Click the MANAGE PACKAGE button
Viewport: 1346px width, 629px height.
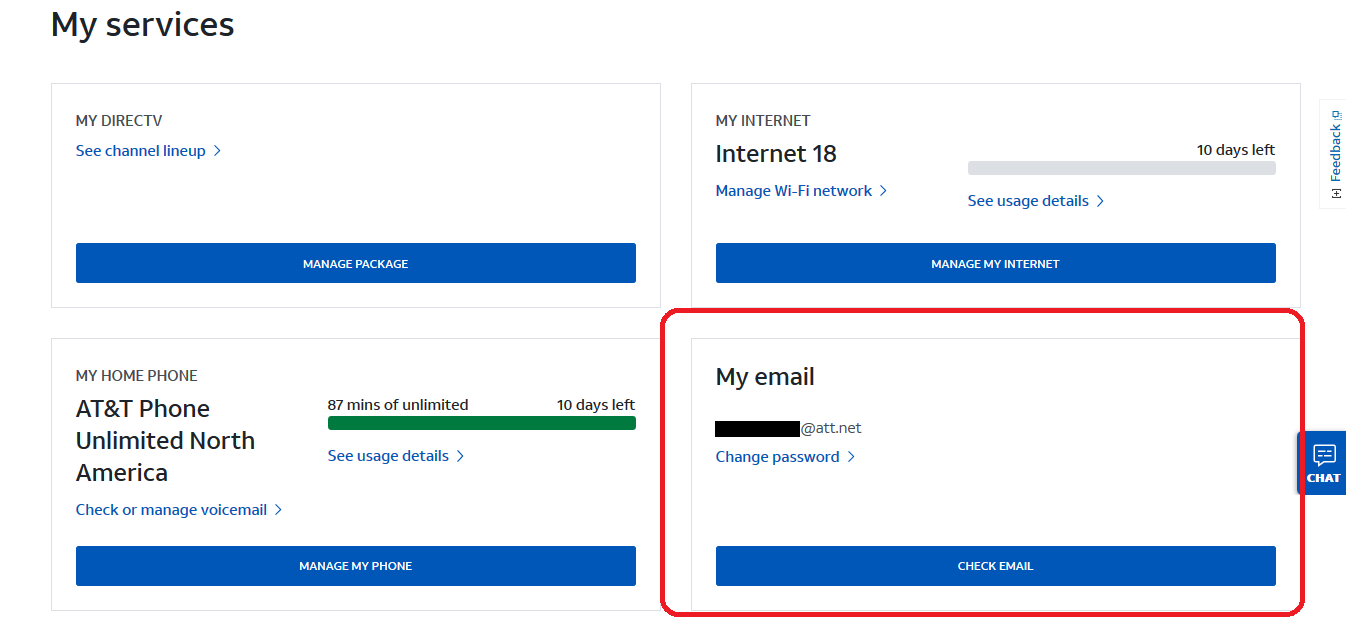(x=356, y=263)
